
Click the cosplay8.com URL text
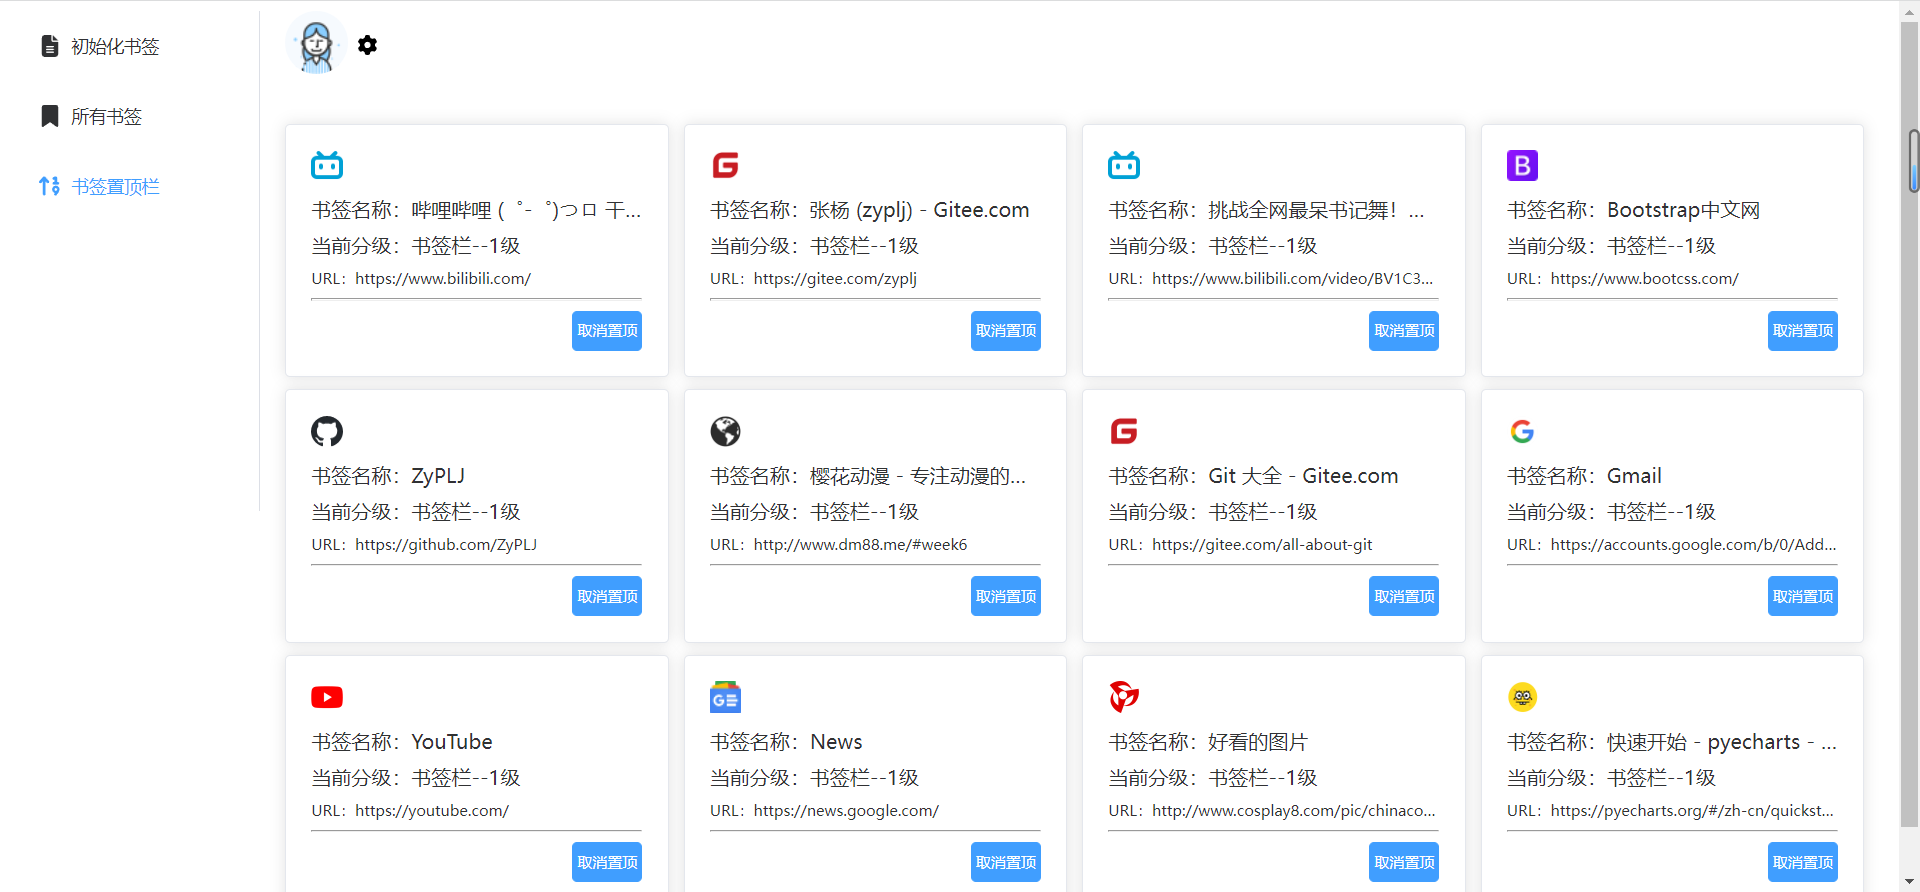coord(1294,811)
